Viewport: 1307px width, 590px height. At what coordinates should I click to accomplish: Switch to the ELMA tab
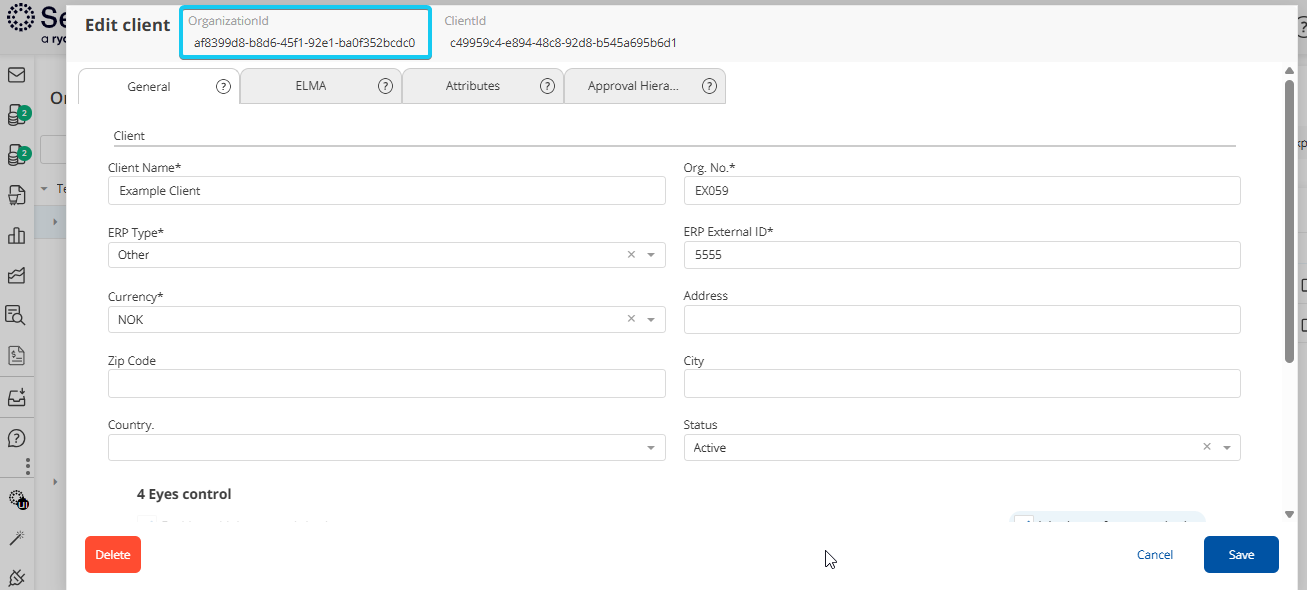[x=310, y=86]
